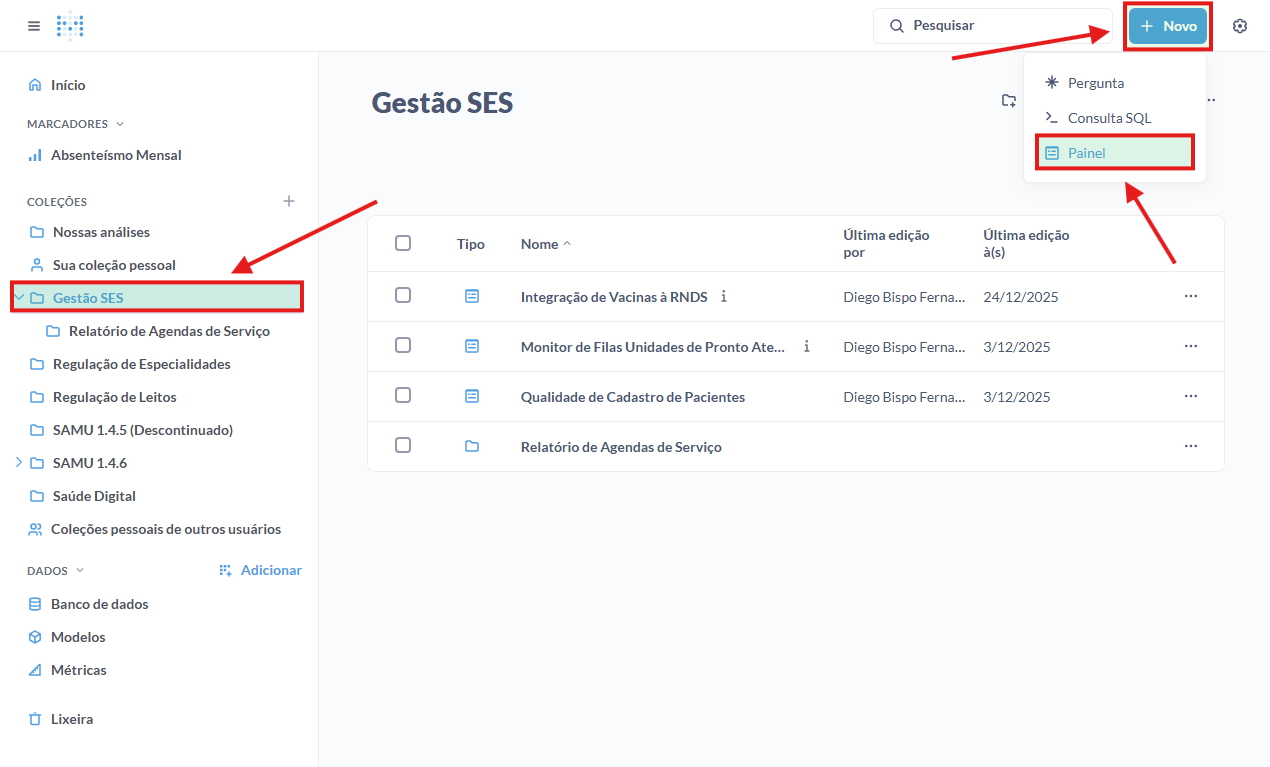The width and height of the screenshot is (1270, 767).
Task: Click the Novo button
Action: point(1168,27)
